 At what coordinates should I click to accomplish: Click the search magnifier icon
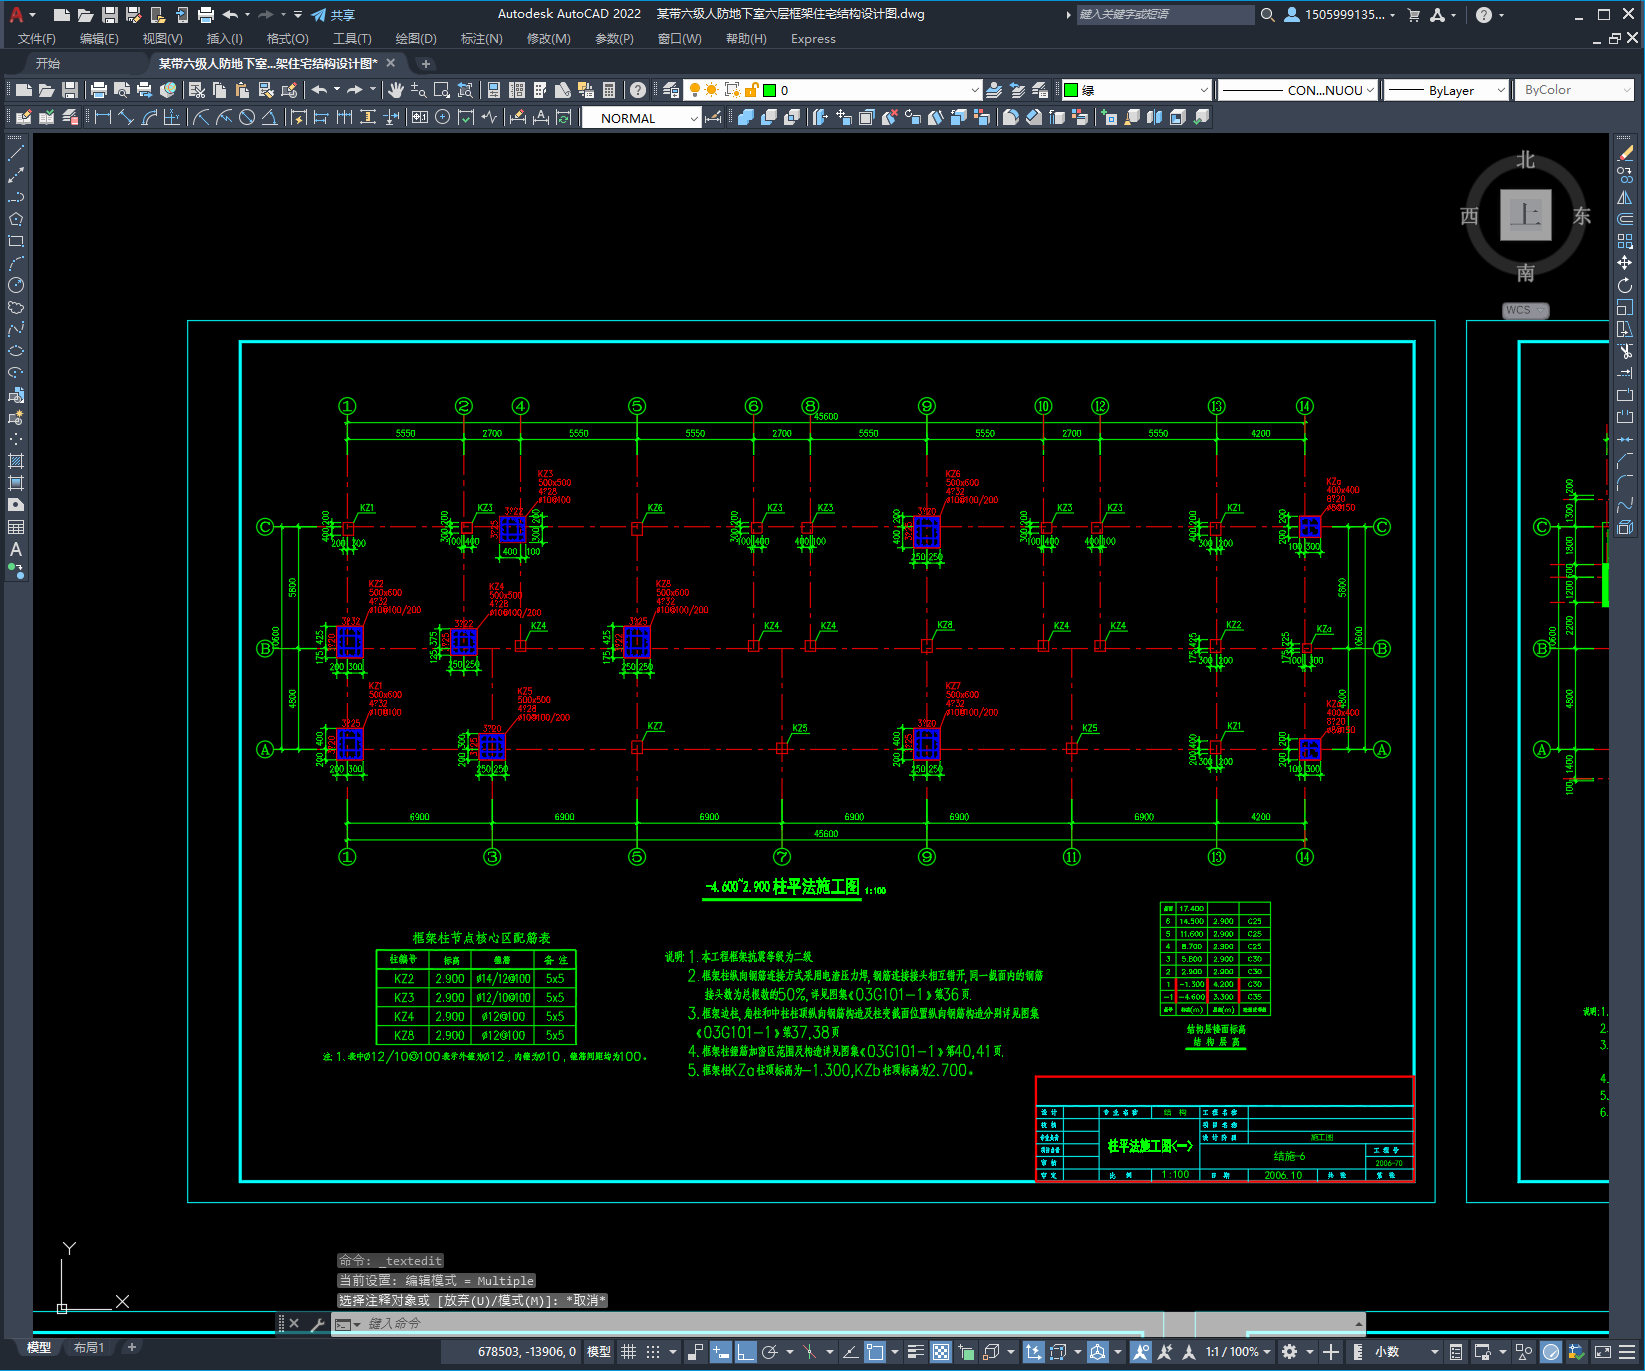point(1267,14)
